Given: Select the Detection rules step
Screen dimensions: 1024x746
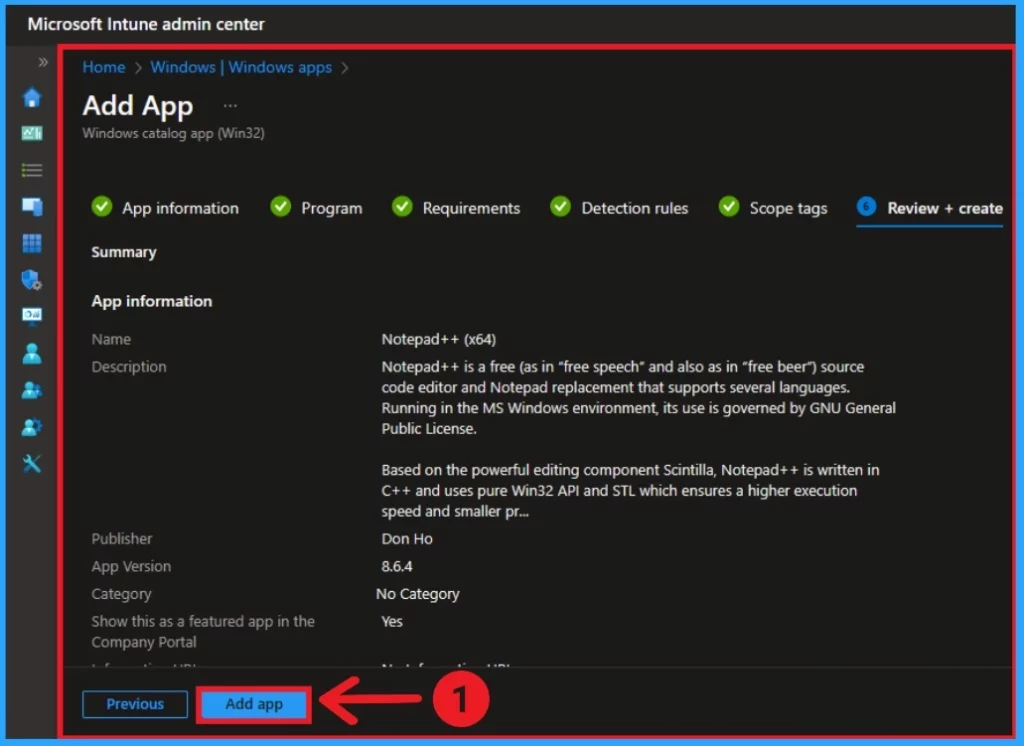Looking at the screenshot, I should click(620, 208).
